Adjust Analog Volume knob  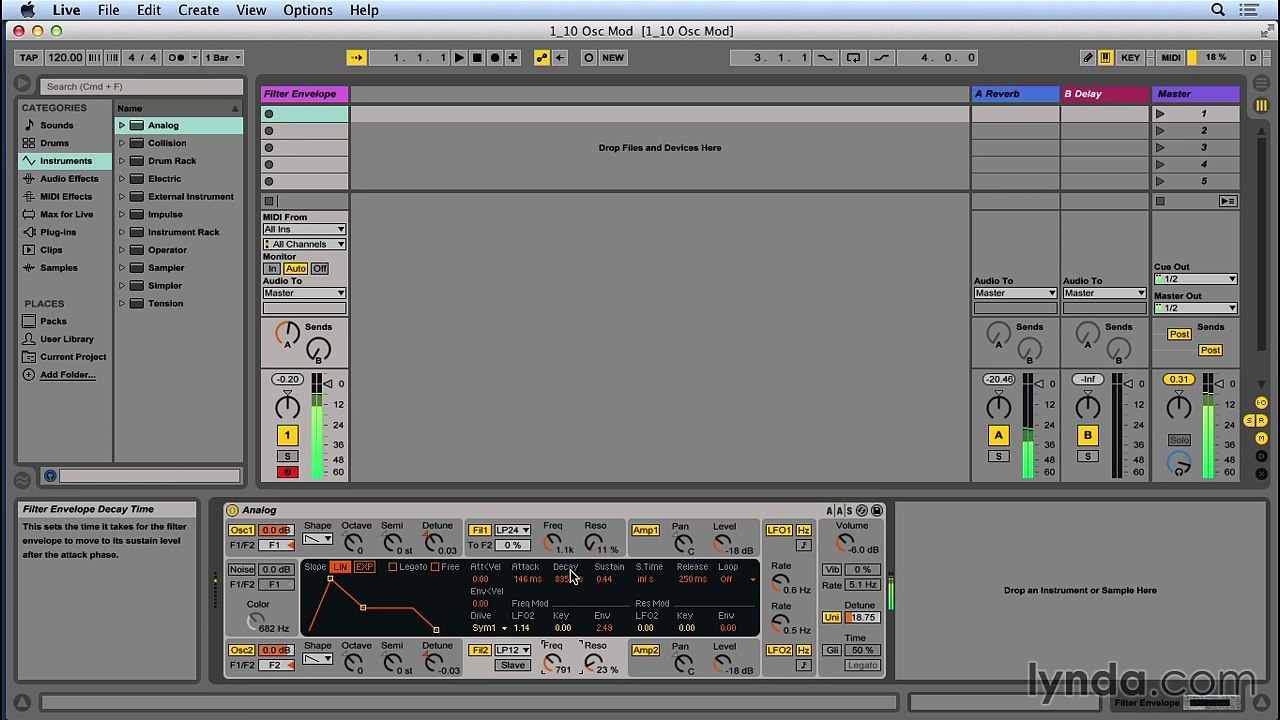pos(845,543)
